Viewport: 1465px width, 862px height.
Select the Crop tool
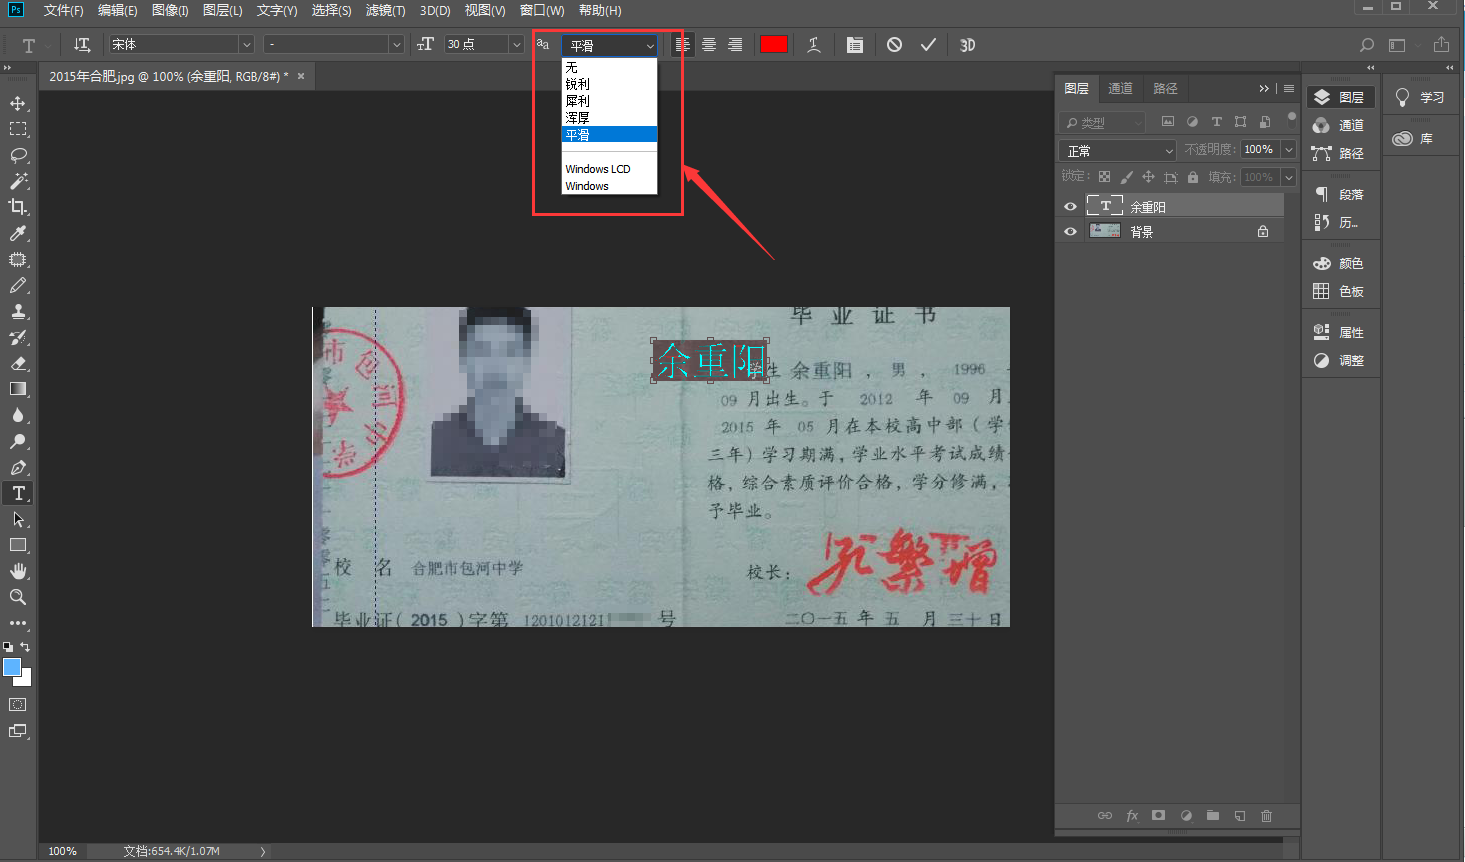click(x=18, y=207)
